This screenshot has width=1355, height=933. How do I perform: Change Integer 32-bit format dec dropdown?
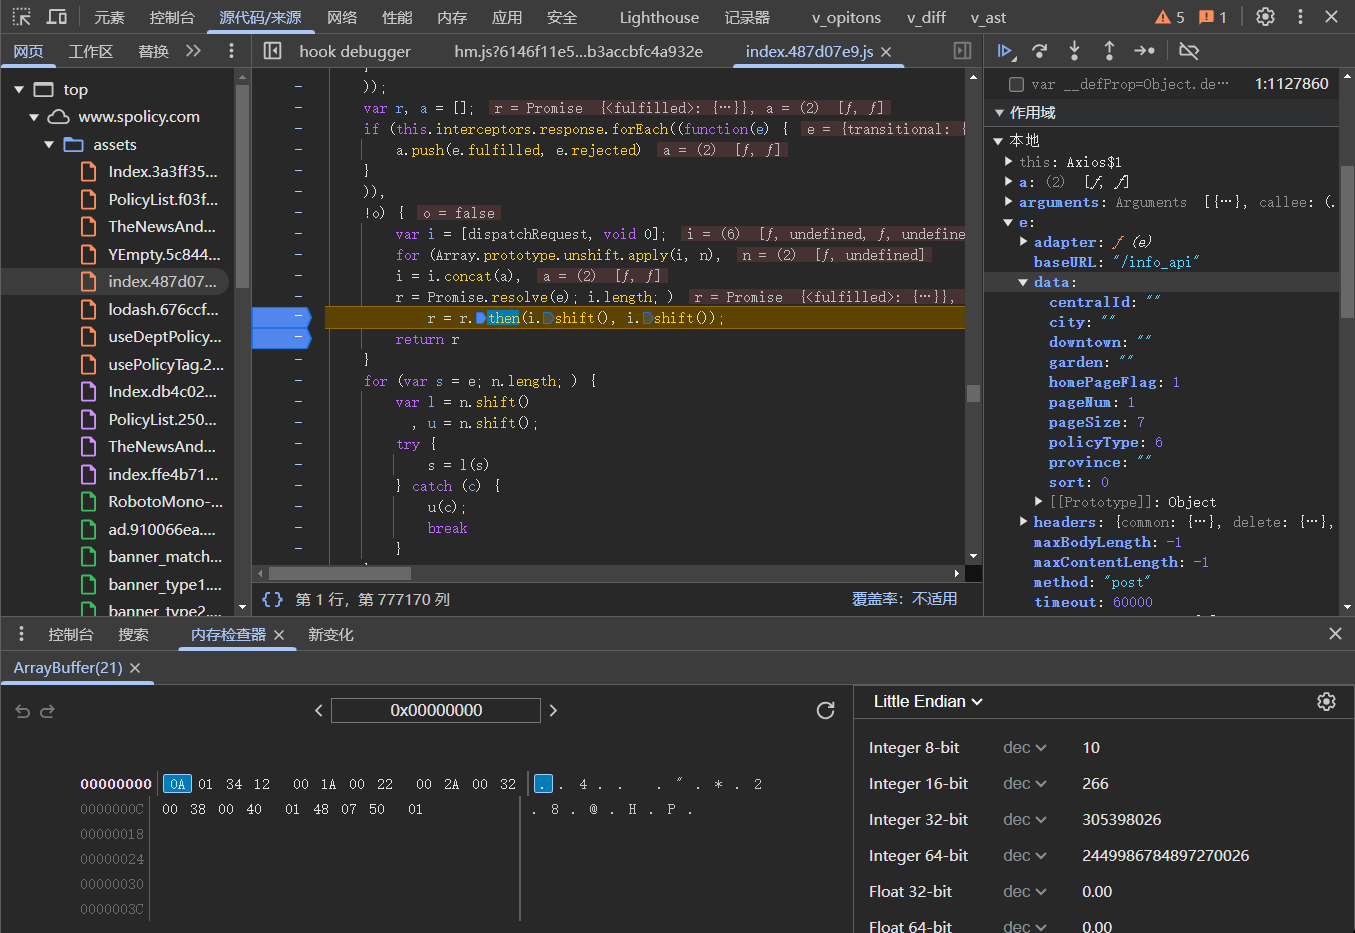click(1025, 820)
